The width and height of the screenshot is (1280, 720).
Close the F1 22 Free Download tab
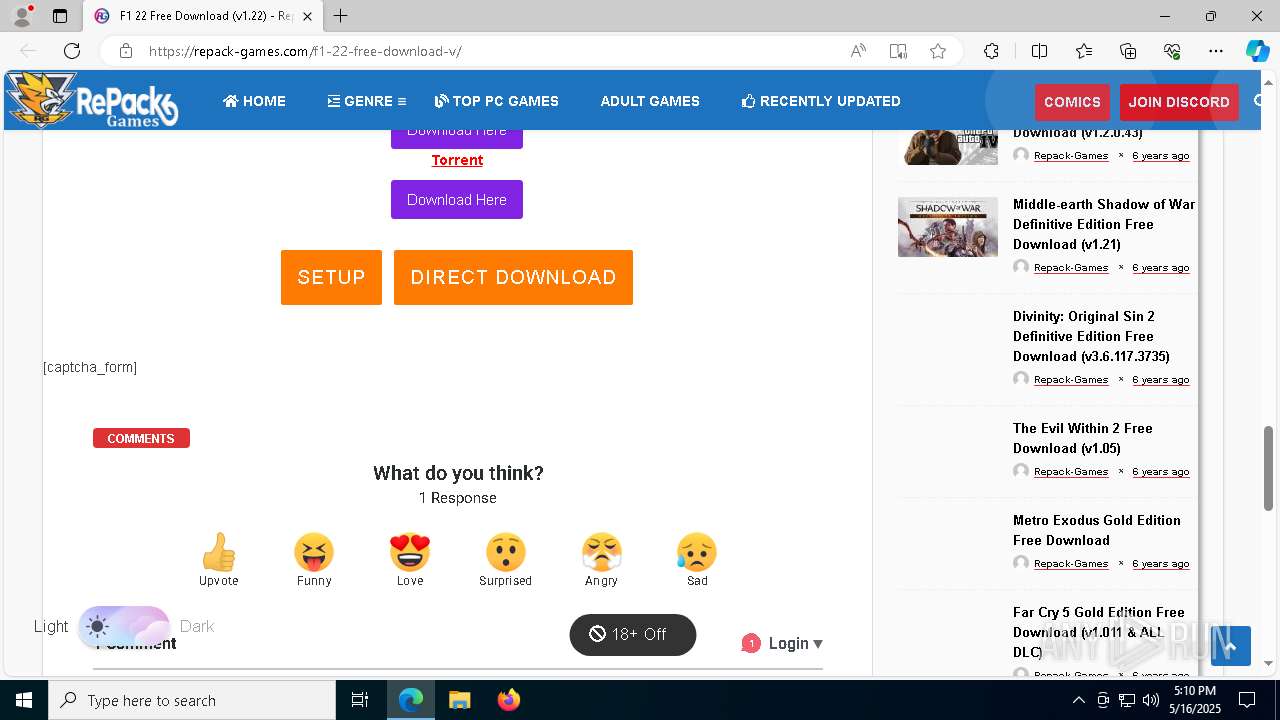(x=308, y=16)
